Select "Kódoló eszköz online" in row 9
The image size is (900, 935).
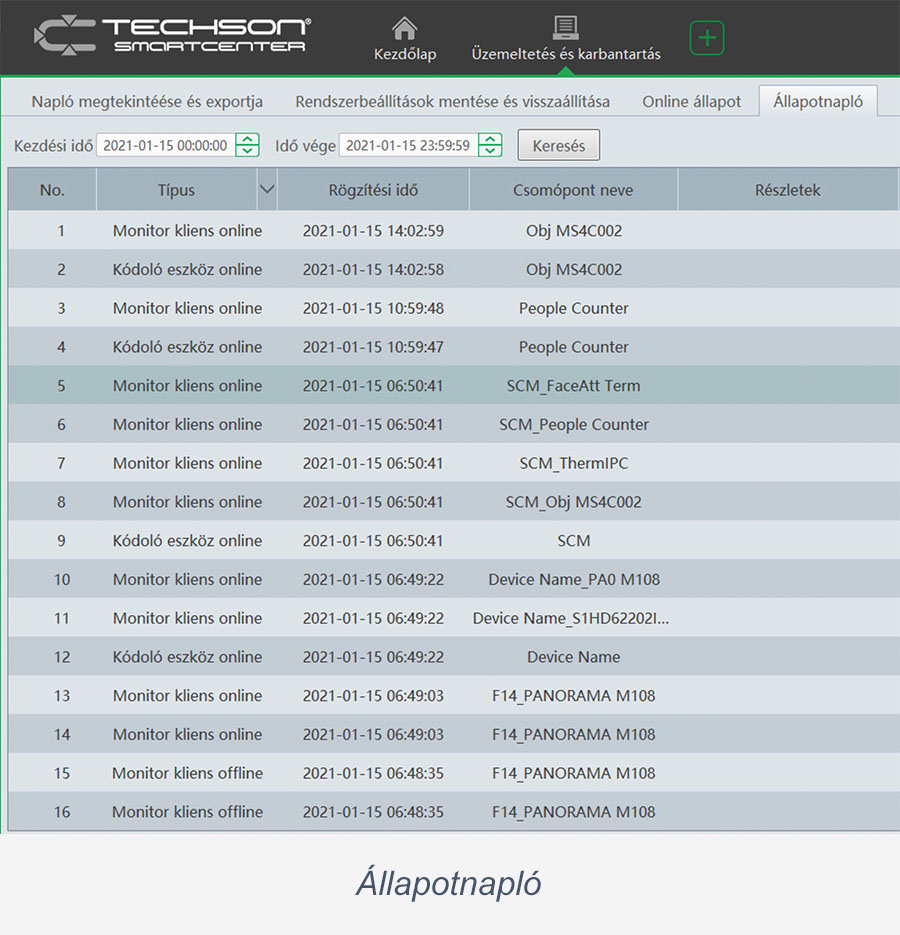coord(187,541)
